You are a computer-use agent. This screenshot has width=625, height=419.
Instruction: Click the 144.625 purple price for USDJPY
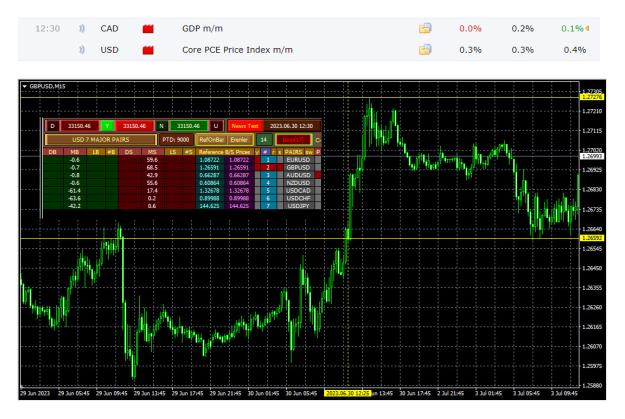pos(239,206)
